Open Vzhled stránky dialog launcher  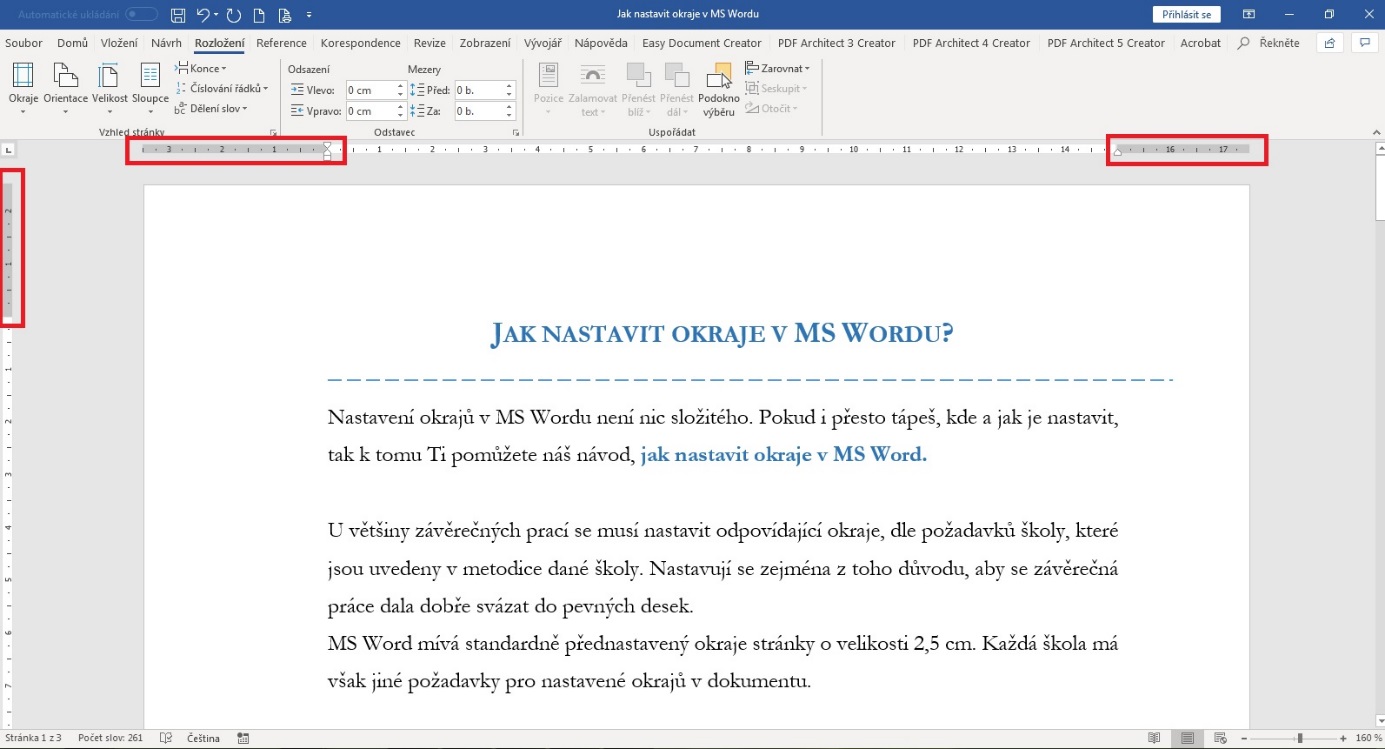coord(272,132)
